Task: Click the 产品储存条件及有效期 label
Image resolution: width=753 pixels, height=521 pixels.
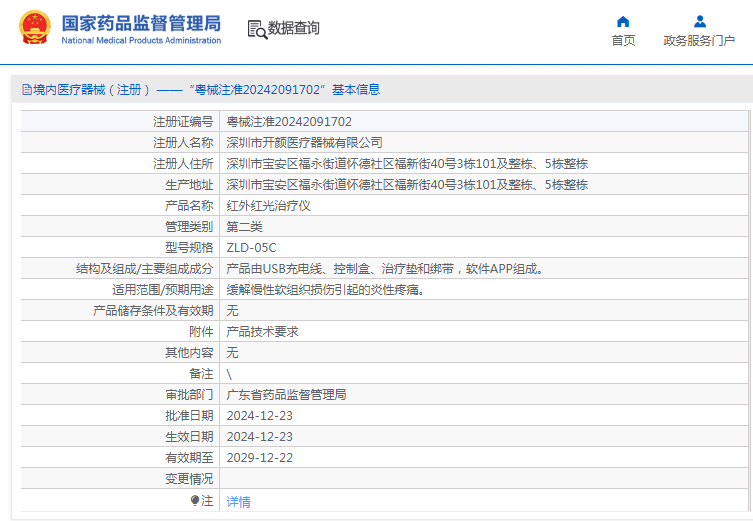Action: click(153, 311)
